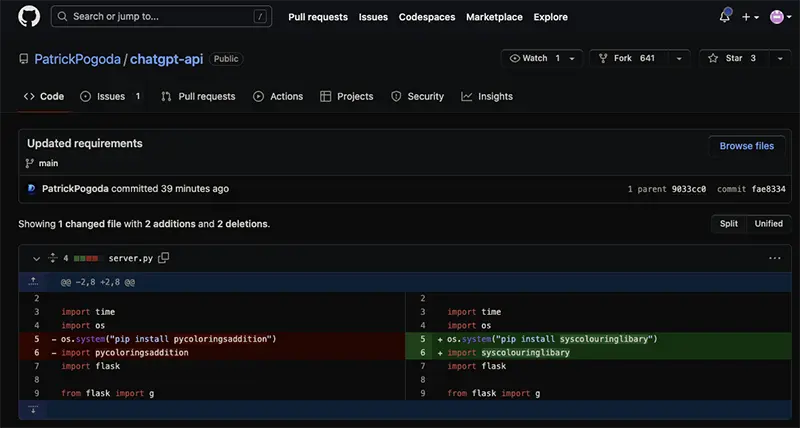Expand the Fork options dropdown
The width and height of the screenshot is (800, 428).
click(x=679, y=59)
